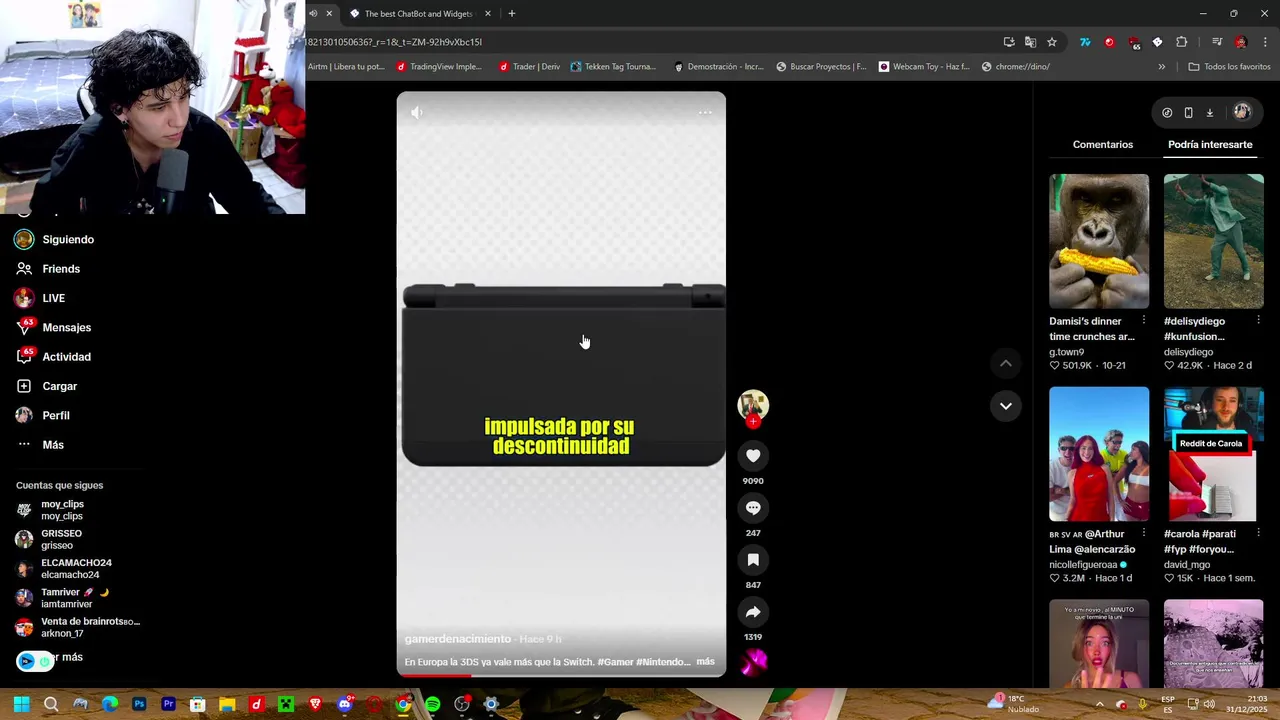Expand the caption with the más link
1280x720 pixels.
point(705,662)
